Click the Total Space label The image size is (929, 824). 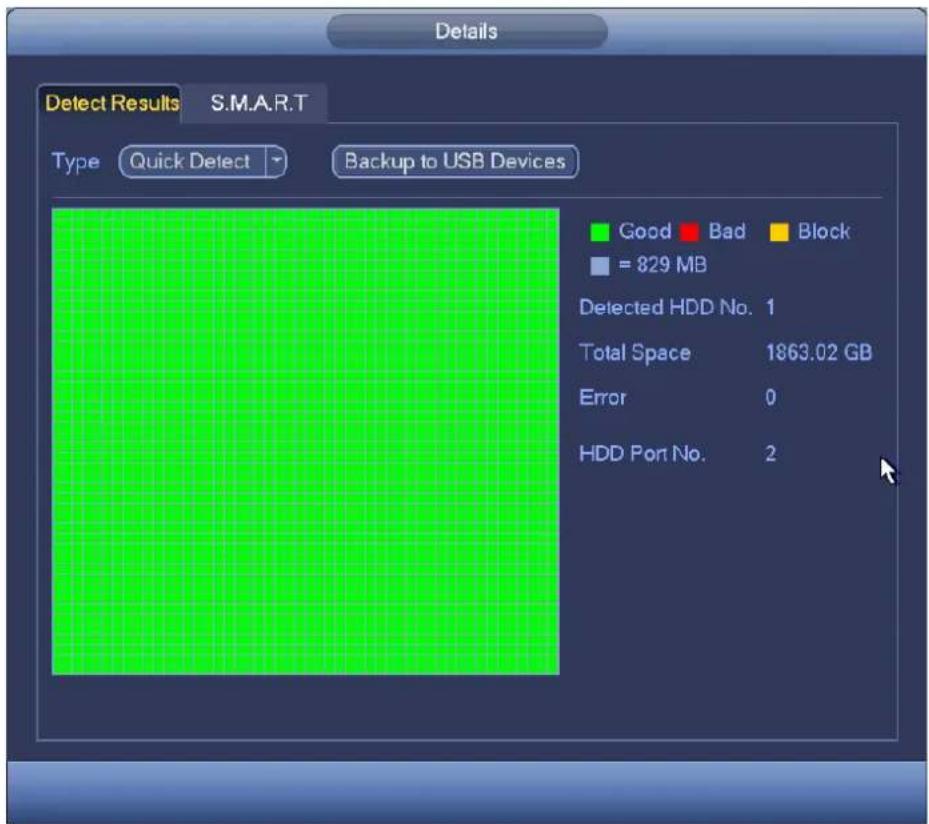coord(635,353)
